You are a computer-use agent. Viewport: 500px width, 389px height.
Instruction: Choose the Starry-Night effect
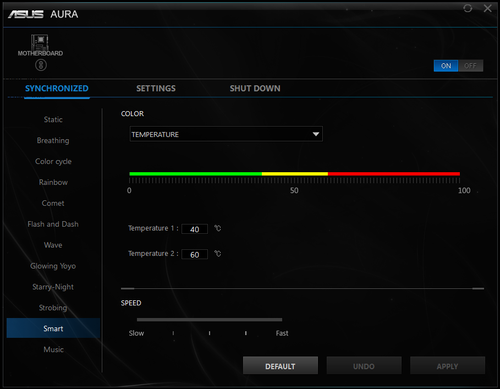click(53, 287)
